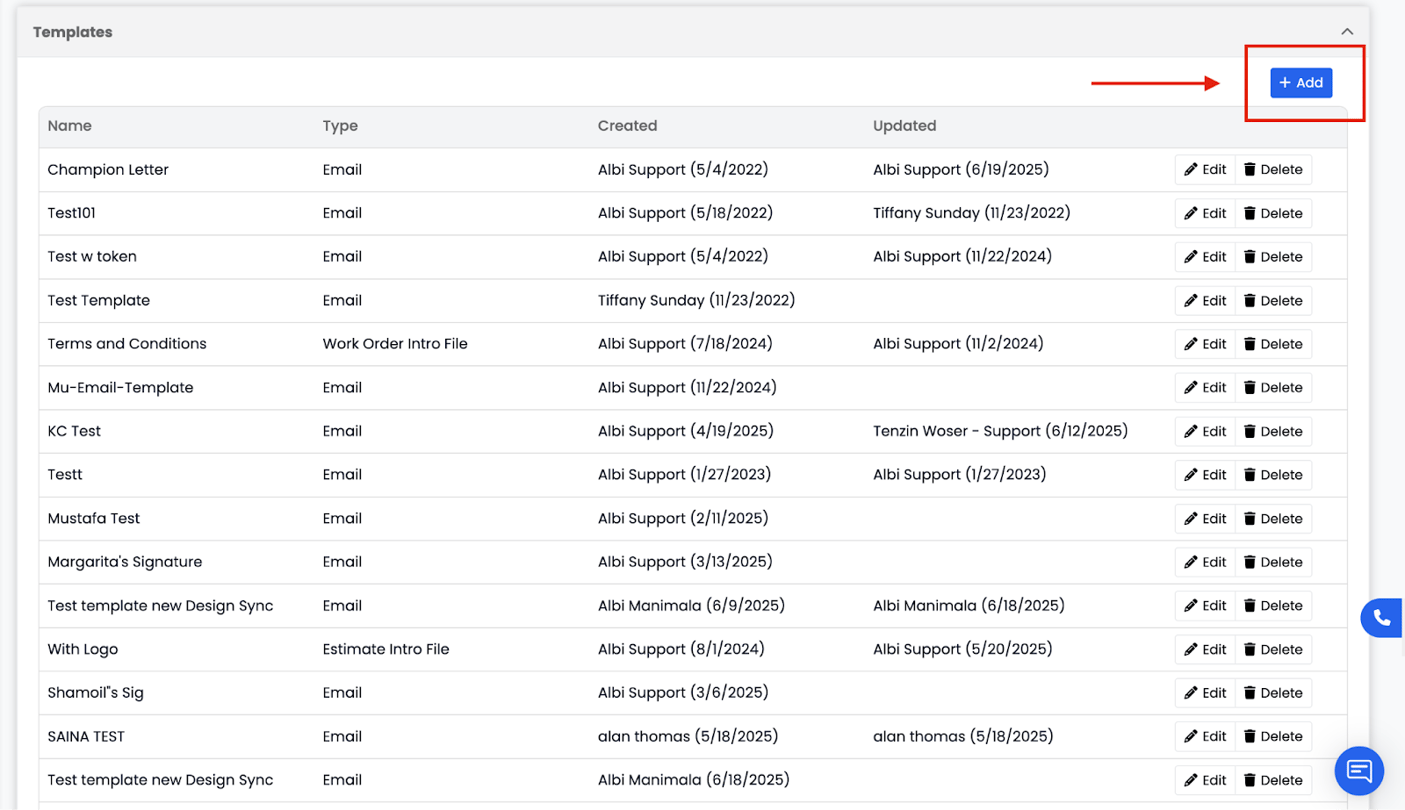
Task: Delete the Test Template row
Action: [x=1273, y=300]
